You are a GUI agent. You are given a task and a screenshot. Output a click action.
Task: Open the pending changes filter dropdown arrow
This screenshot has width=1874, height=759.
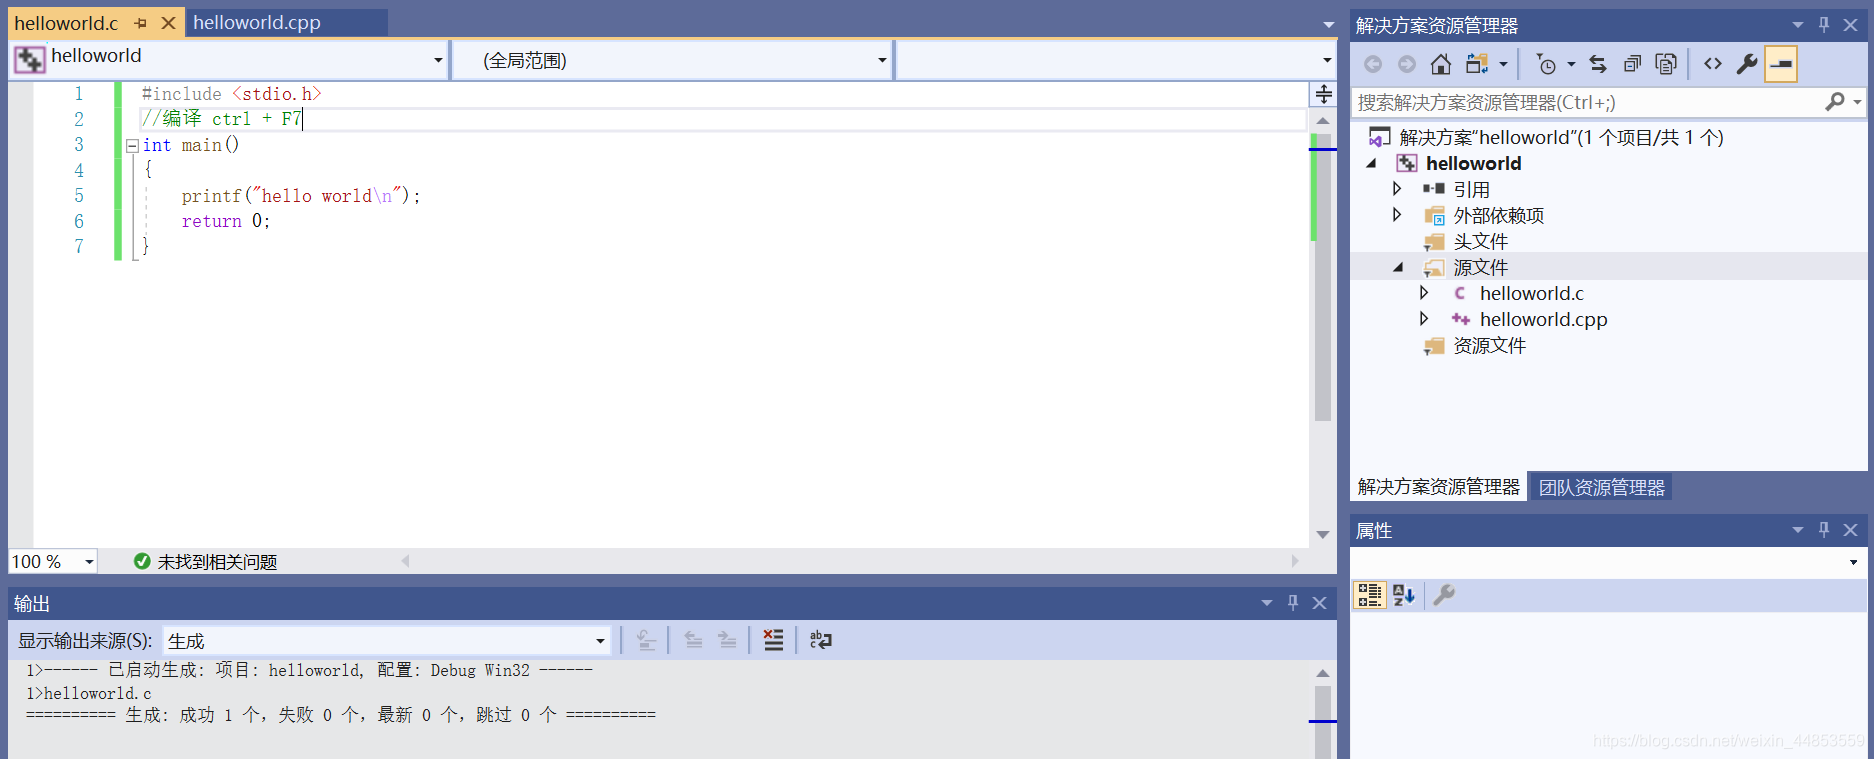pos(1571,64)
